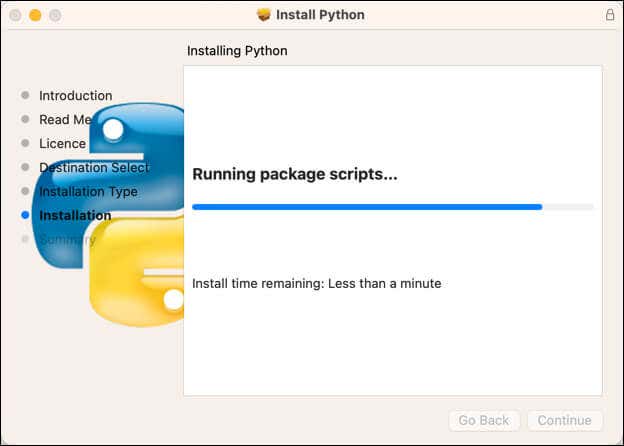This screenshot has height=446, width=624.
Task: Click the Continue button
Action: [x=564, y=420]
